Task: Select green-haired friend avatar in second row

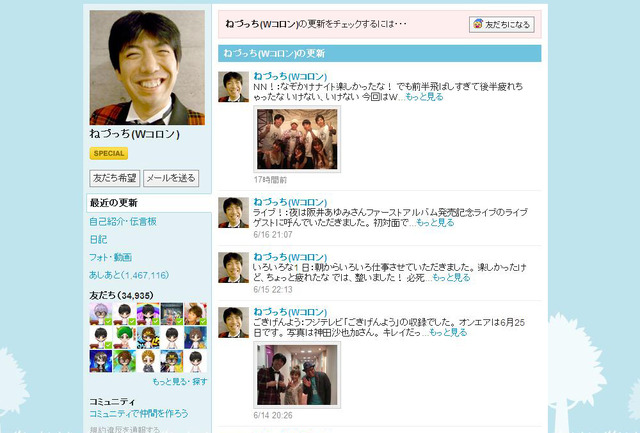Action: pos(123,335)
